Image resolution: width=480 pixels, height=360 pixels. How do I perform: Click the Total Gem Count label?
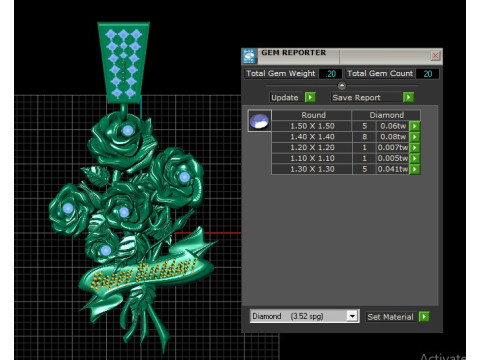click(x=380, y=73)
